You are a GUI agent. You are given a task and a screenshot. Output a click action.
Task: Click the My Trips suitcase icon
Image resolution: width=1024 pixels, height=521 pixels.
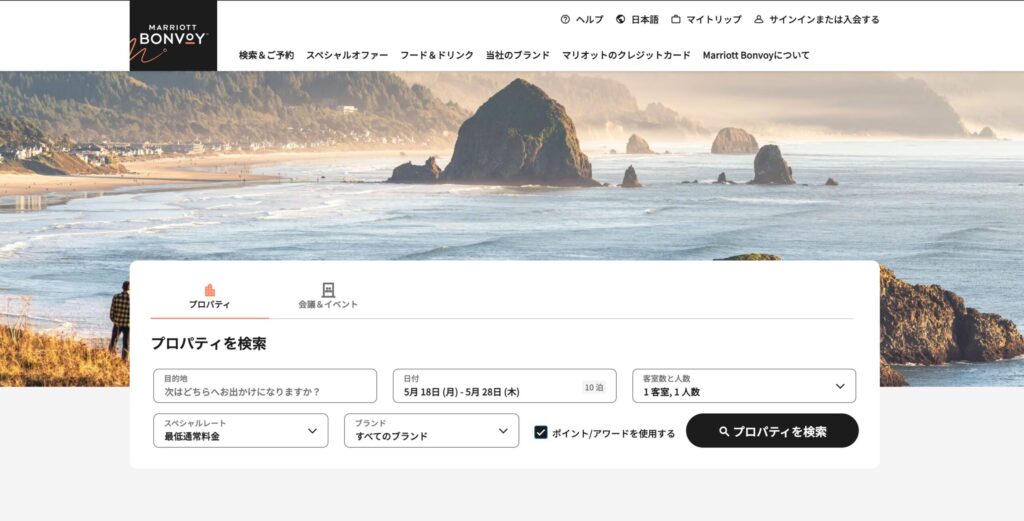pos(676,19)
